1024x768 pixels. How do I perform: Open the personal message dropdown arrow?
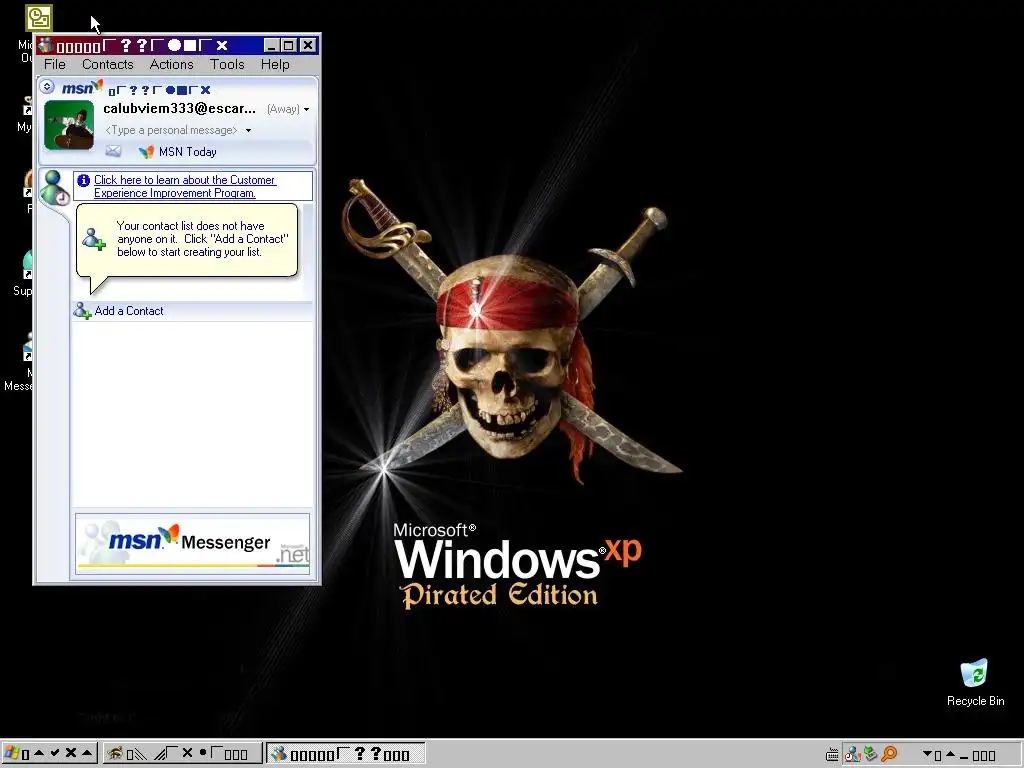[x=248, y=131]
